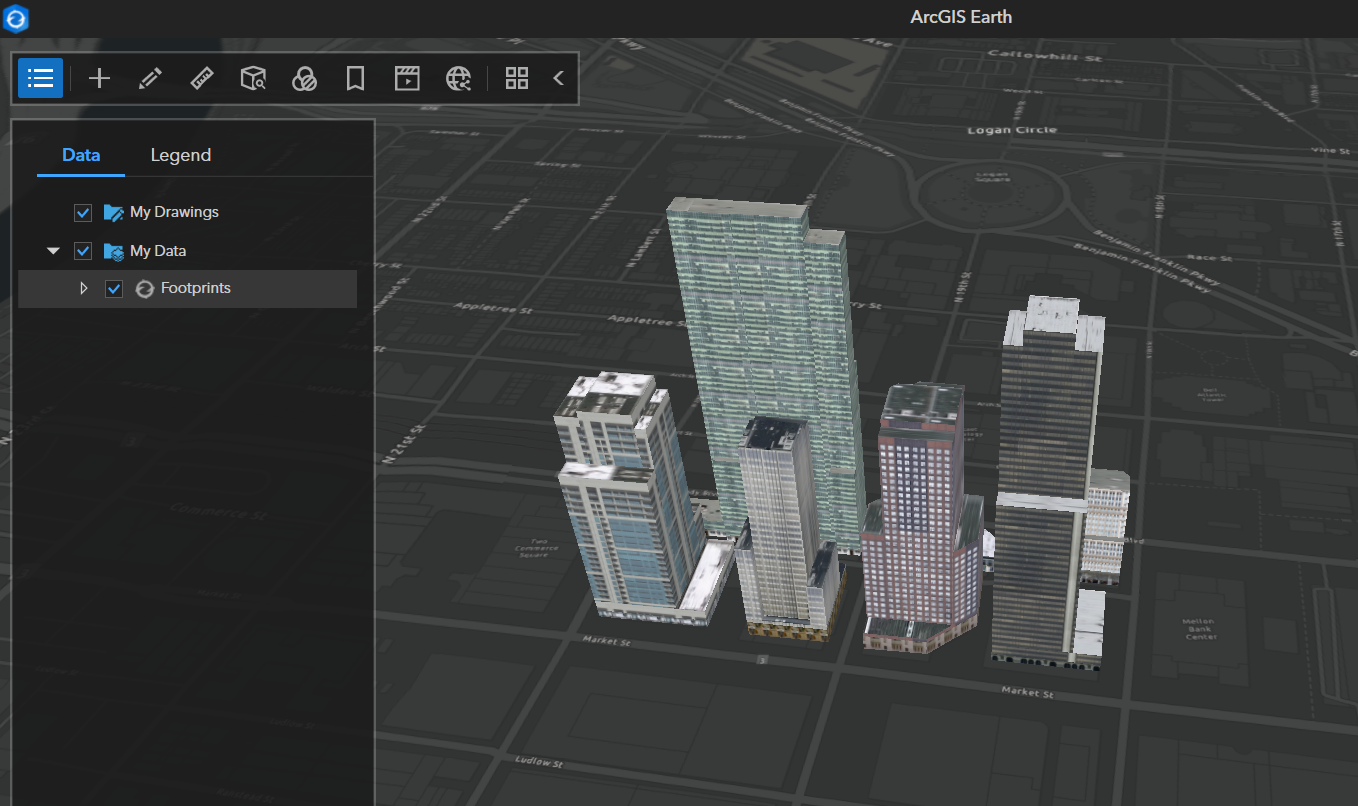1358x806 pixels.
Task: Uncheck the My Drawings layer
Action: tap(83, 212)
